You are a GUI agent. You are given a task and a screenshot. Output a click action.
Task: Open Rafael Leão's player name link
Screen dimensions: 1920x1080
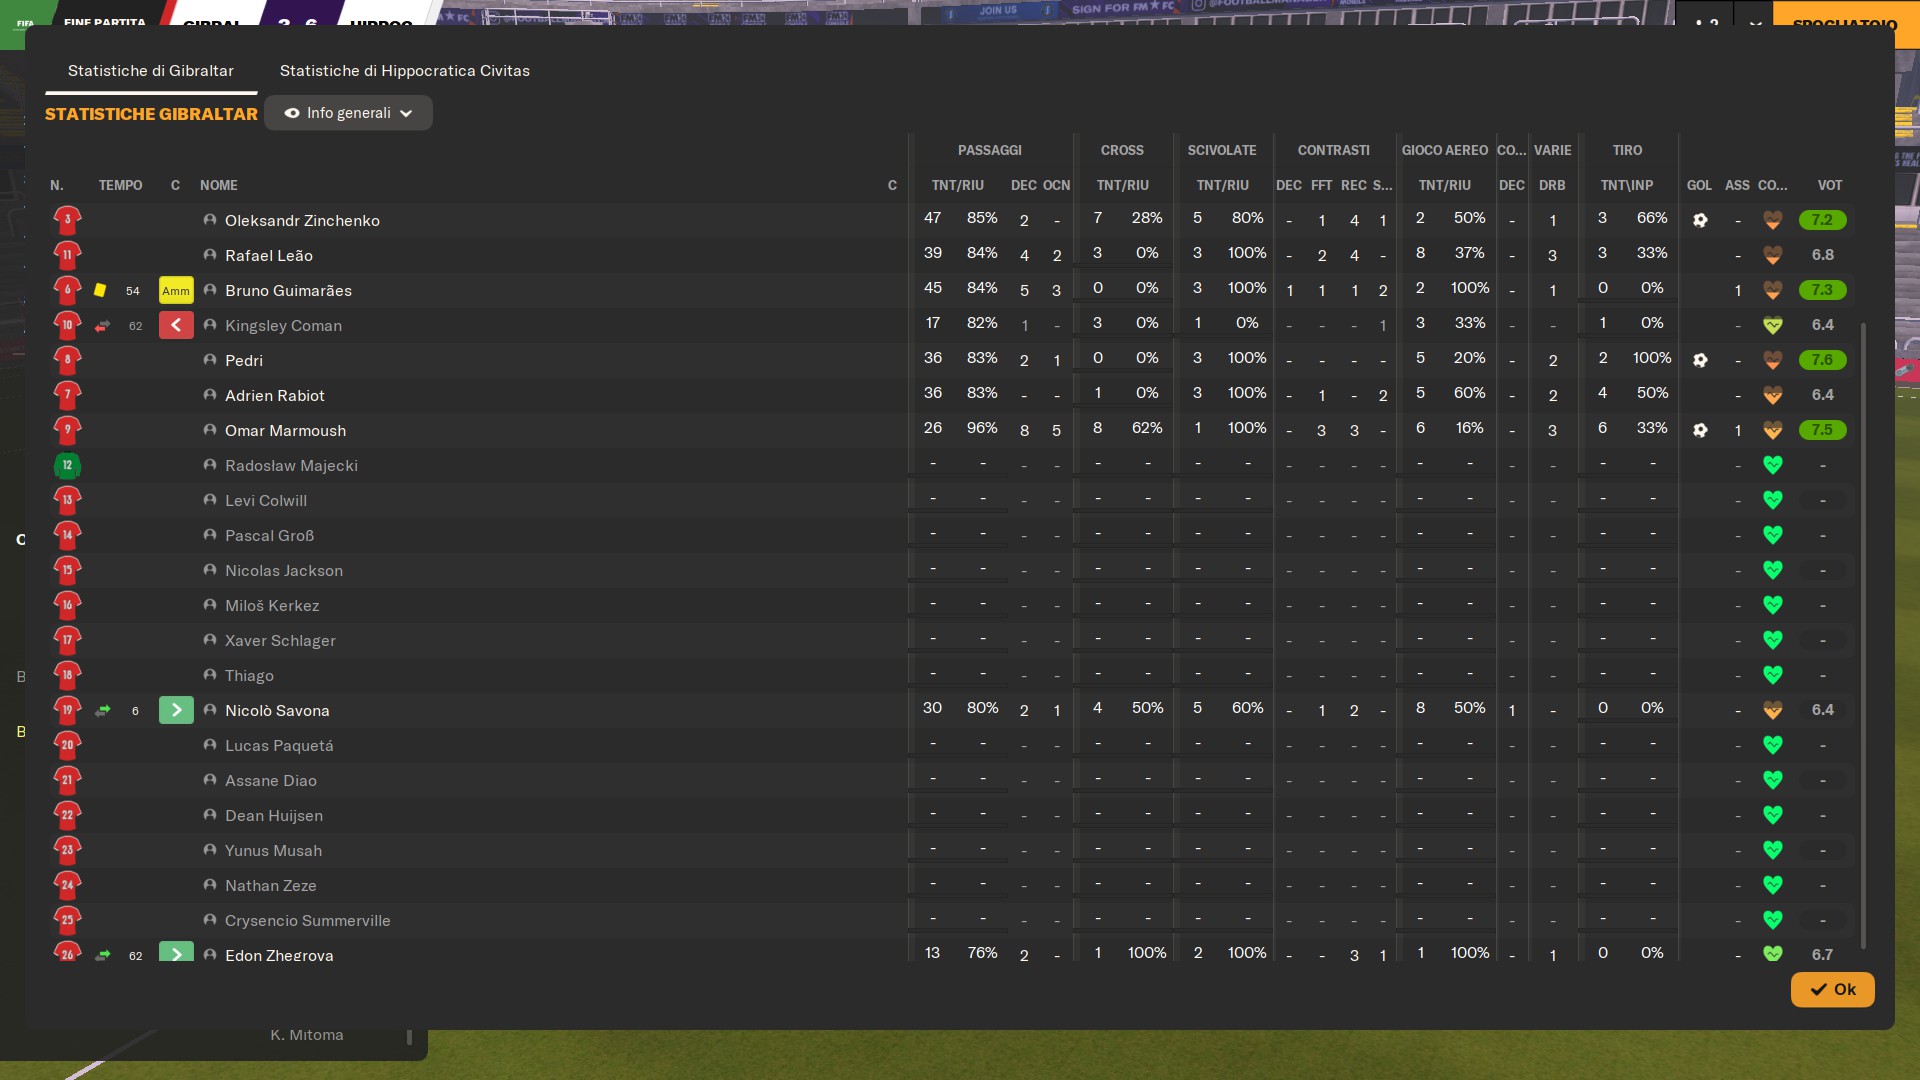(268, 255)
